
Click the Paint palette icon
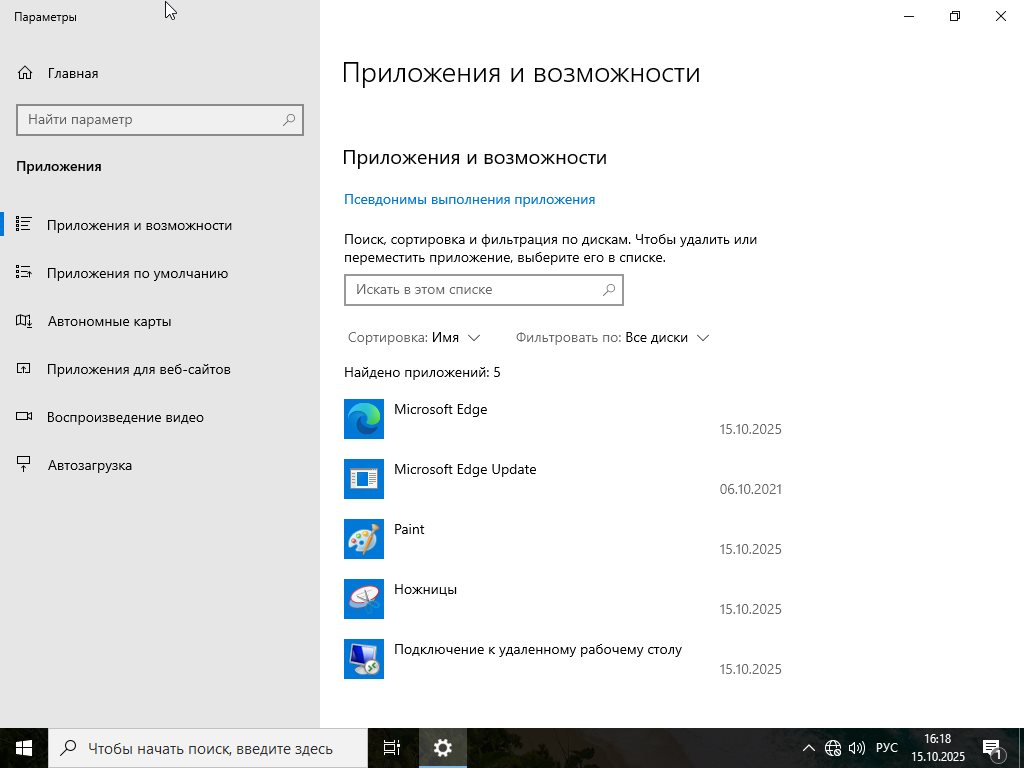click(364, 539)
